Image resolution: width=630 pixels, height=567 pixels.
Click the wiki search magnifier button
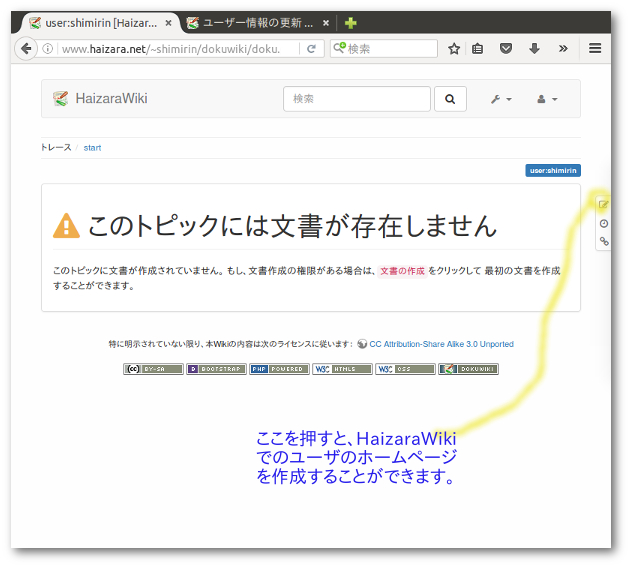coord(450,99)
